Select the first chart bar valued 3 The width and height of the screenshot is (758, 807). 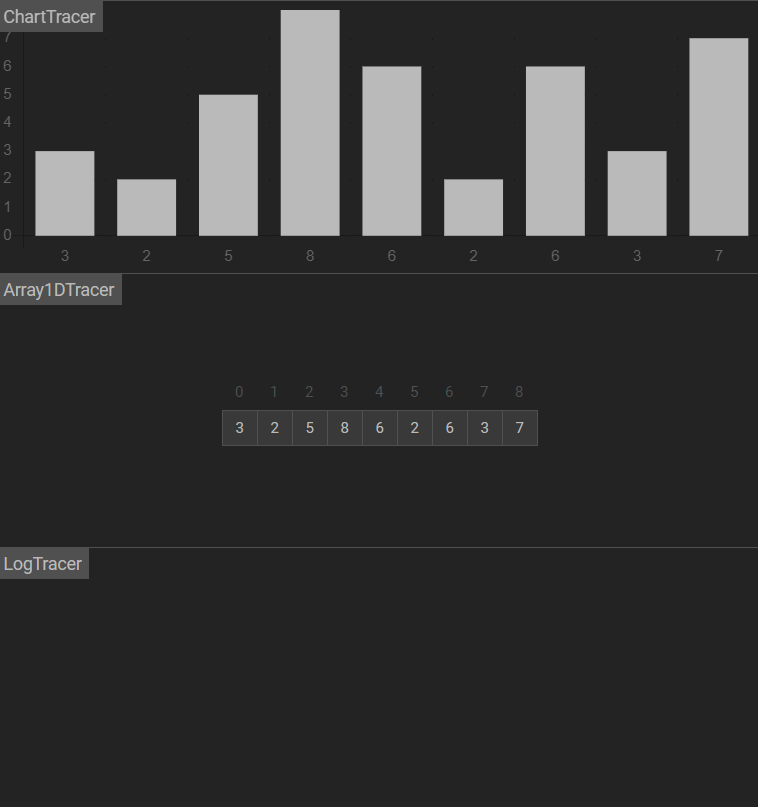[x=65, y=193]
